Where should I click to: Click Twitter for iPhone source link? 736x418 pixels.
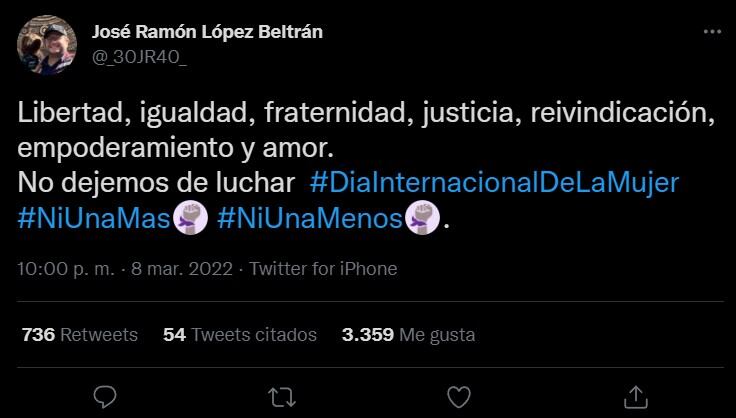click(x=323, y=269)
